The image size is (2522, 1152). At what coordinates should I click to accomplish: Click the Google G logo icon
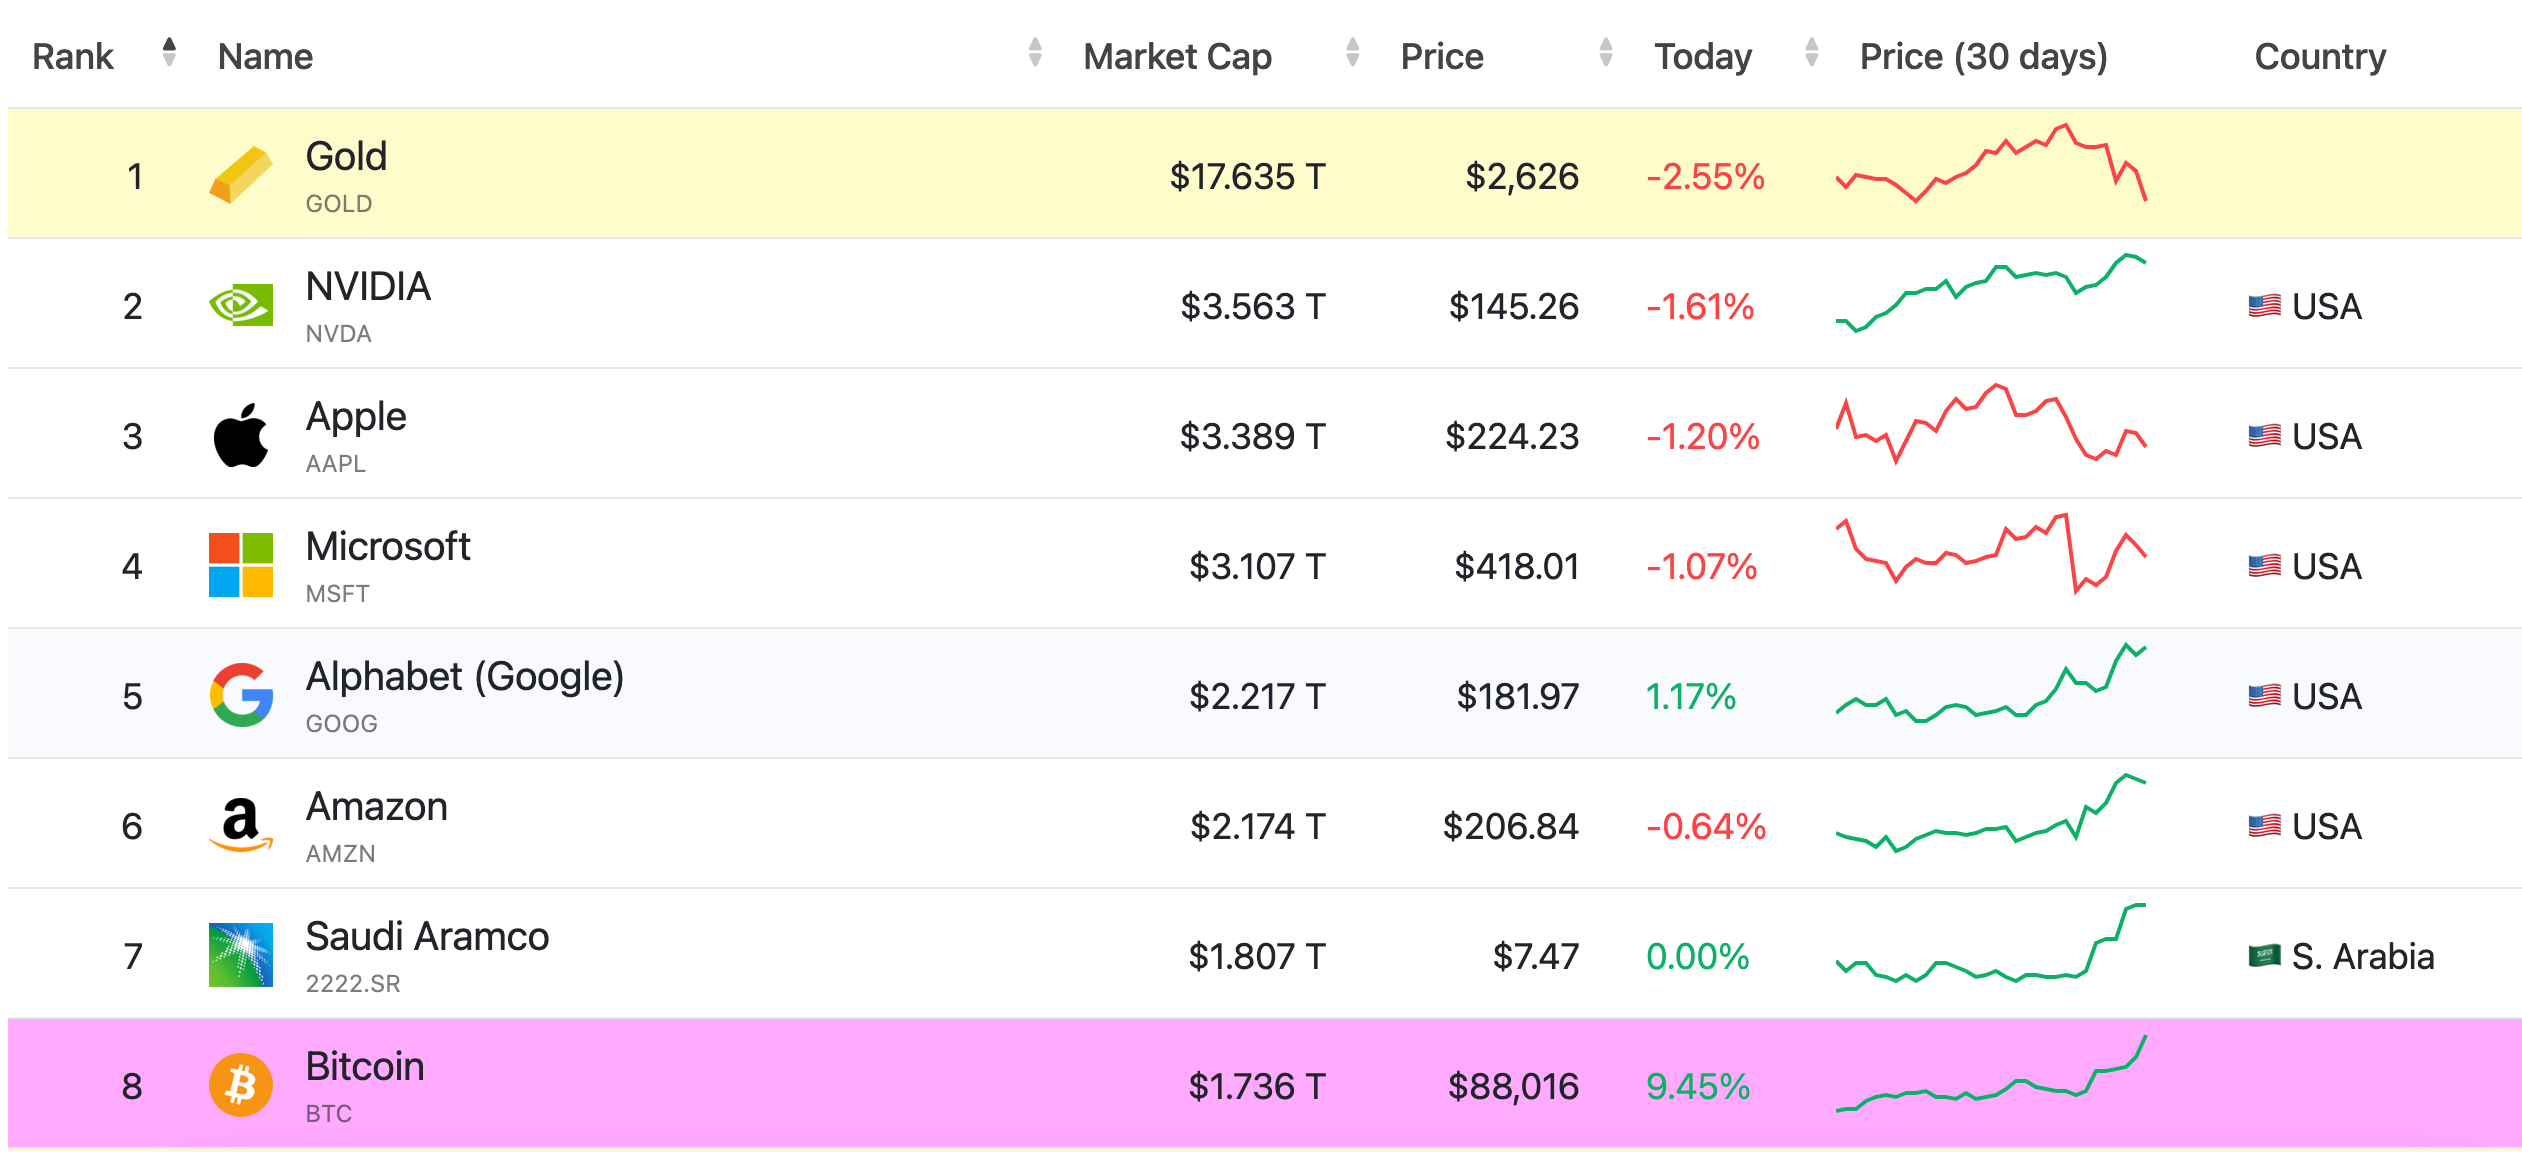(241, 695)
